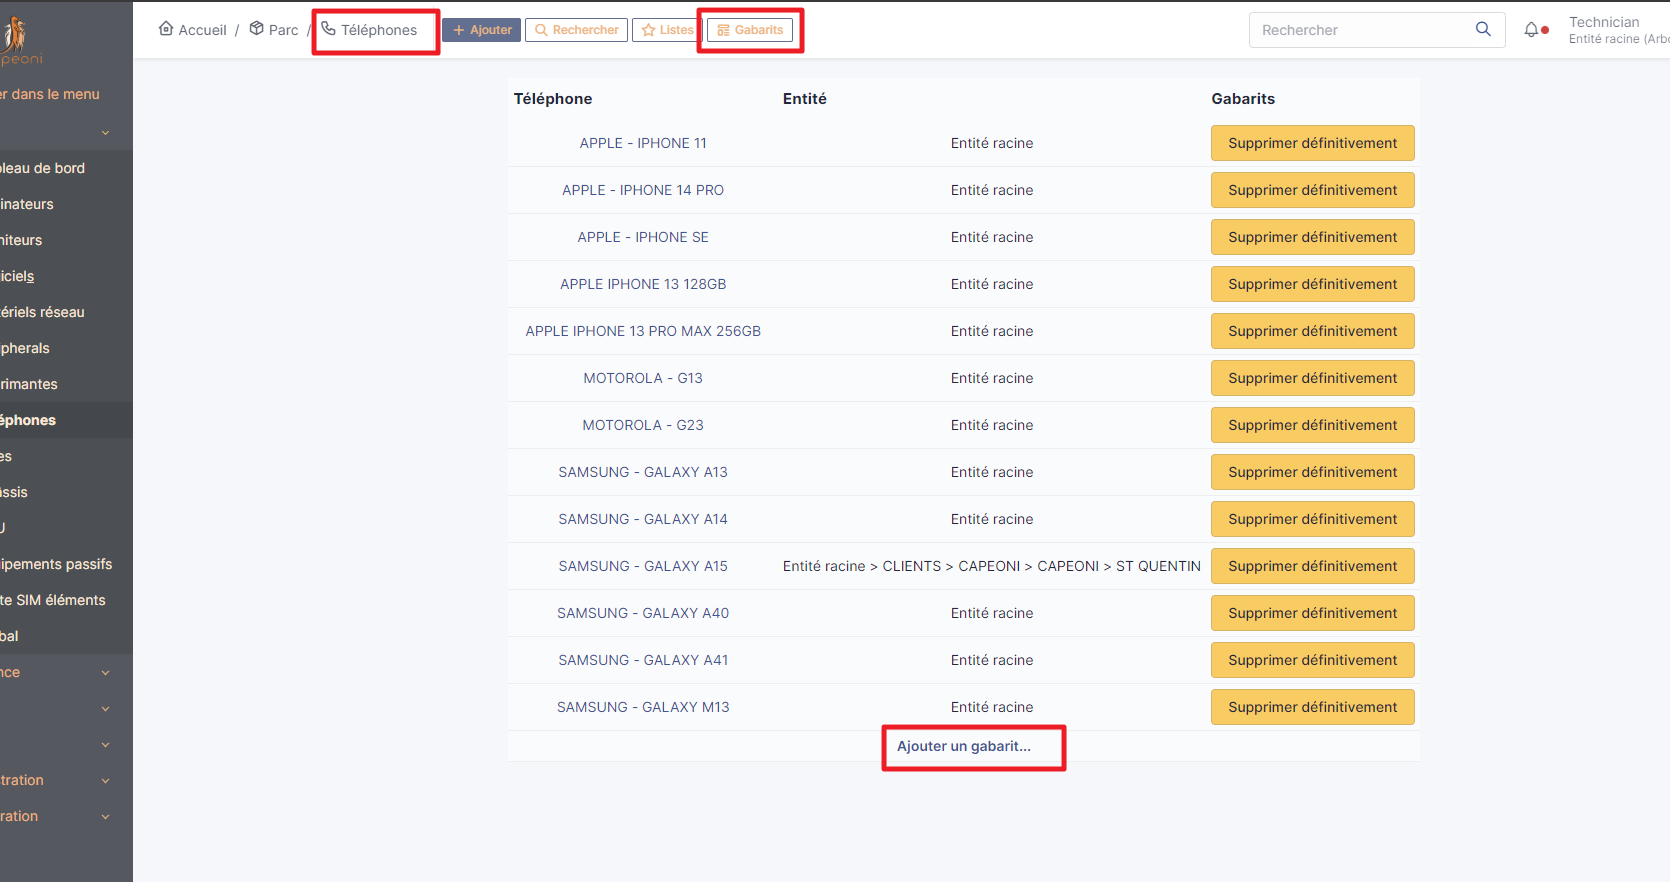Permanently delete the GALAXY A13 template

click(1313, 472)
